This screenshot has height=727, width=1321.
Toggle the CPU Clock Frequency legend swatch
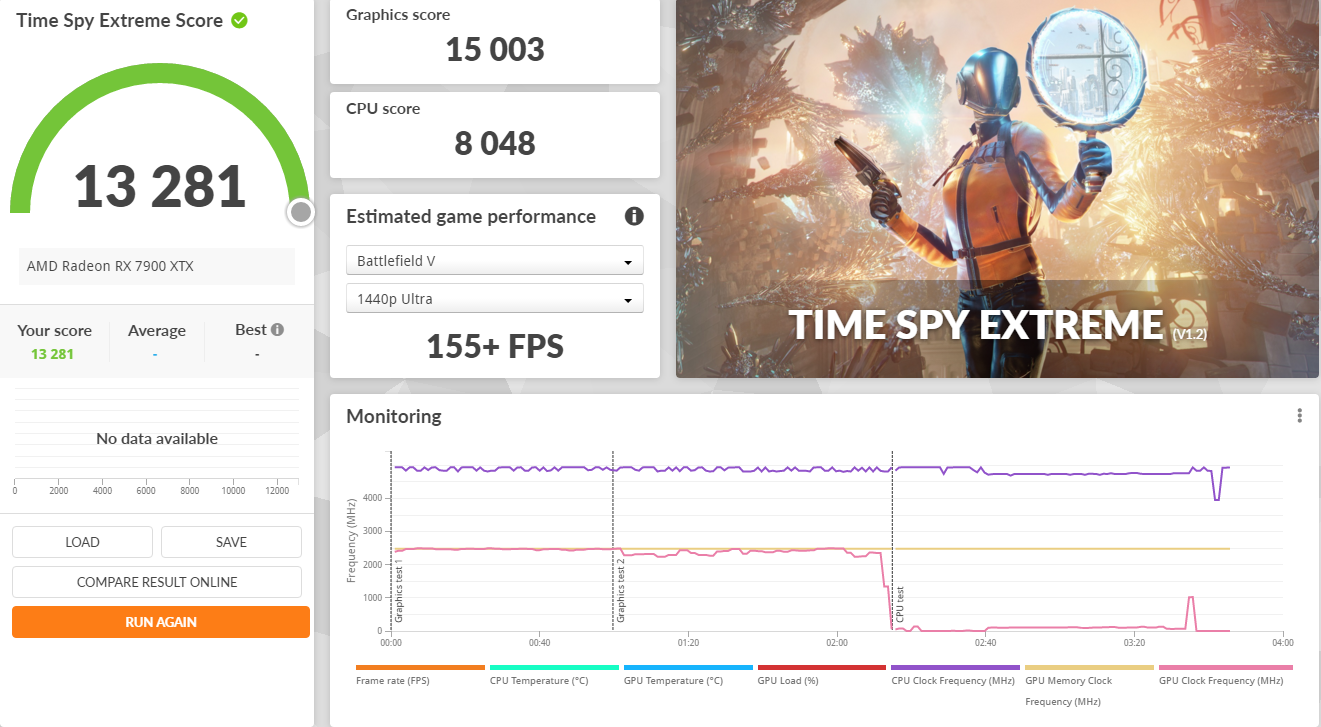(x=956, y=667)
